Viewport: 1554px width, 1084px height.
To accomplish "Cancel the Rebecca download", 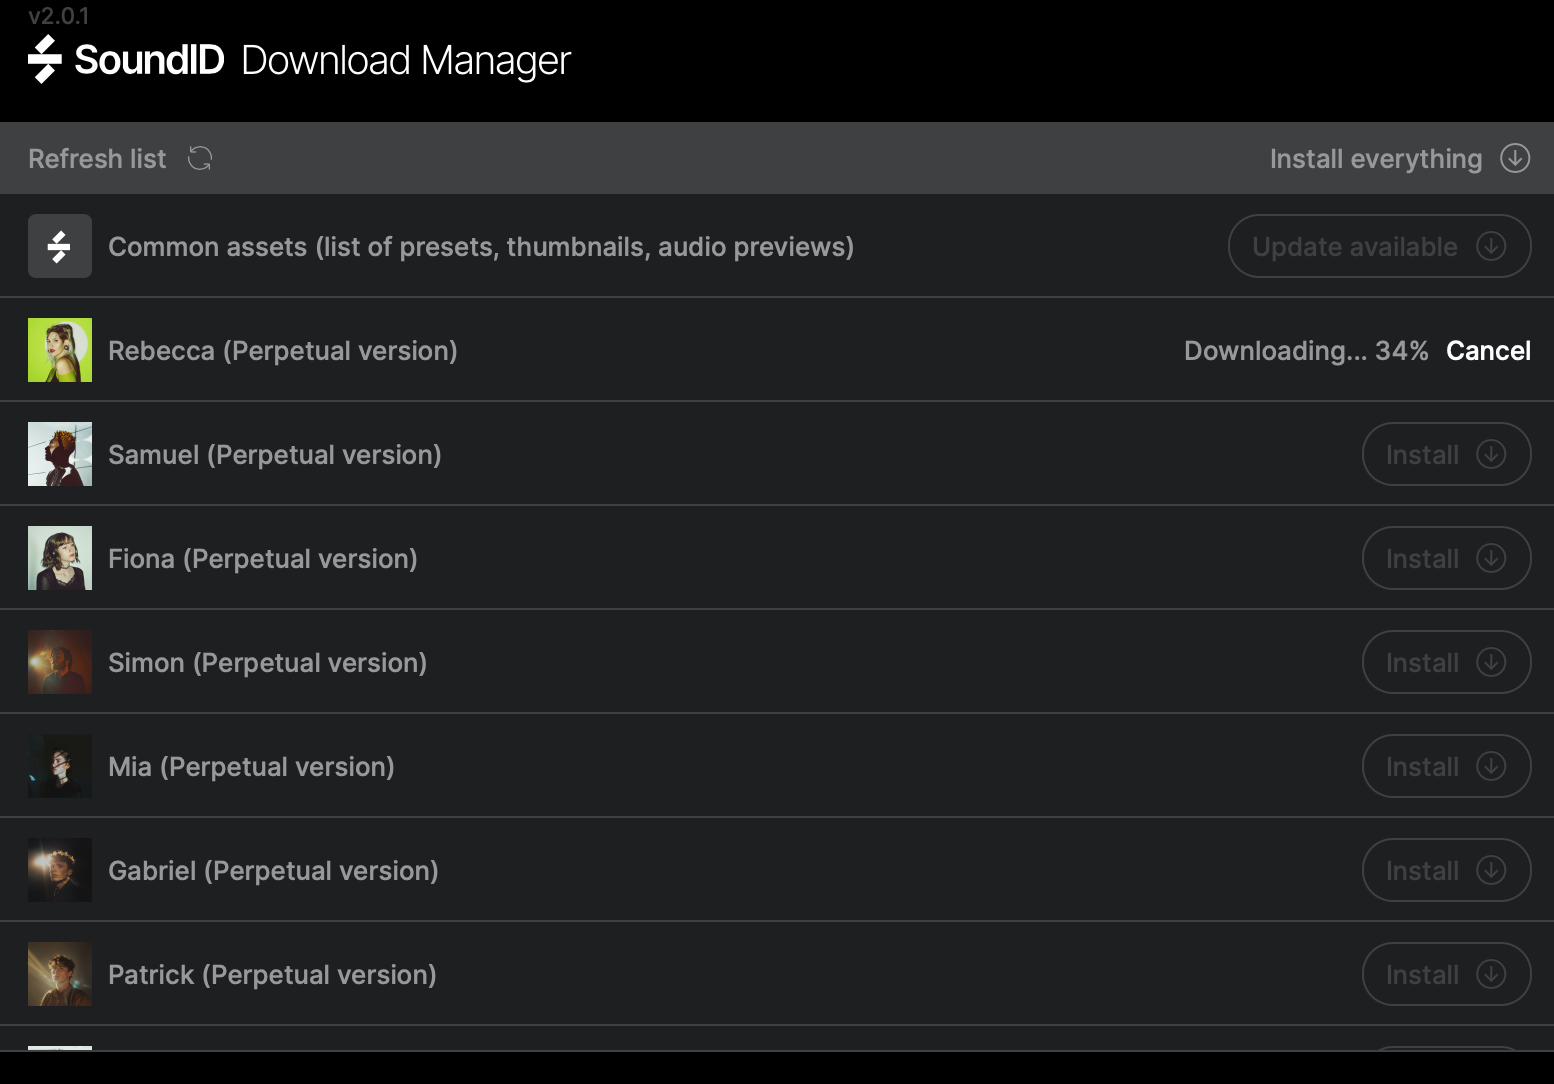I will [1488, 351].
